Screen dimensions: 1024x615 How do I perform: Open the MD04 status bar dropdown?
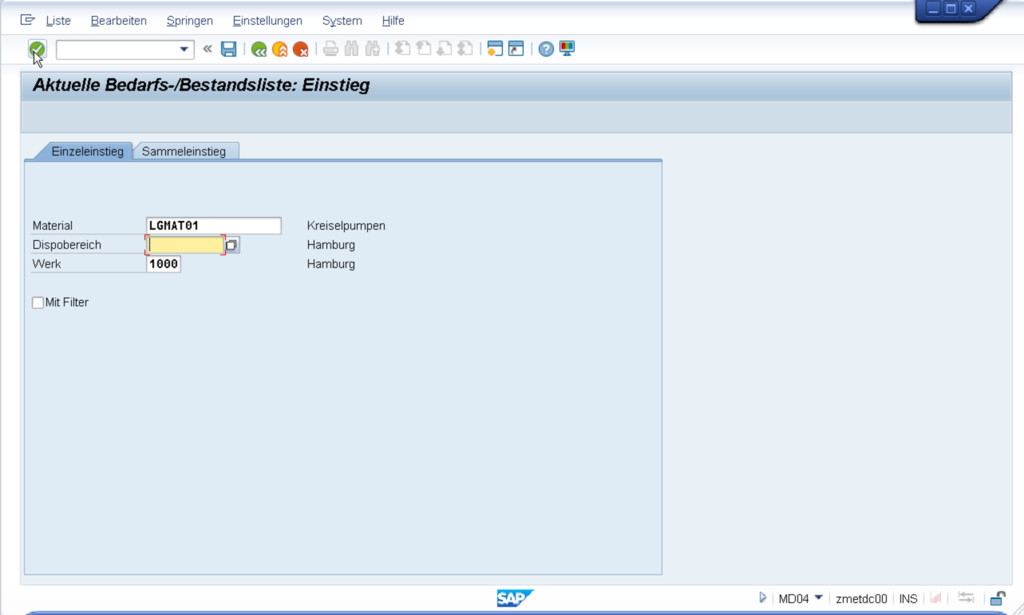pyautogui.click(x=818, y=597)
